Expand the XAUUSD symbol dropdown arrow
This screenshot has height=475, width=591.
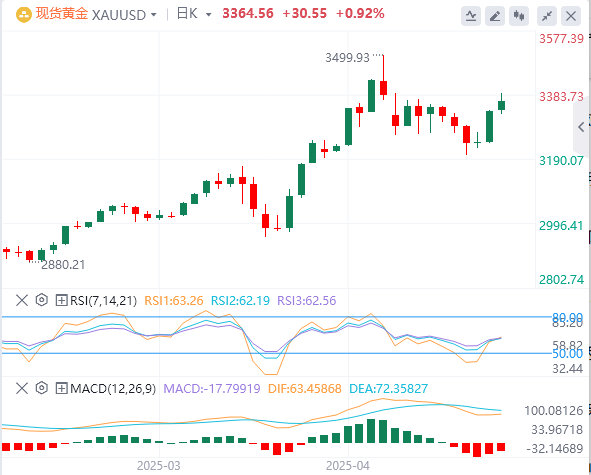click(x=153, y=15)
